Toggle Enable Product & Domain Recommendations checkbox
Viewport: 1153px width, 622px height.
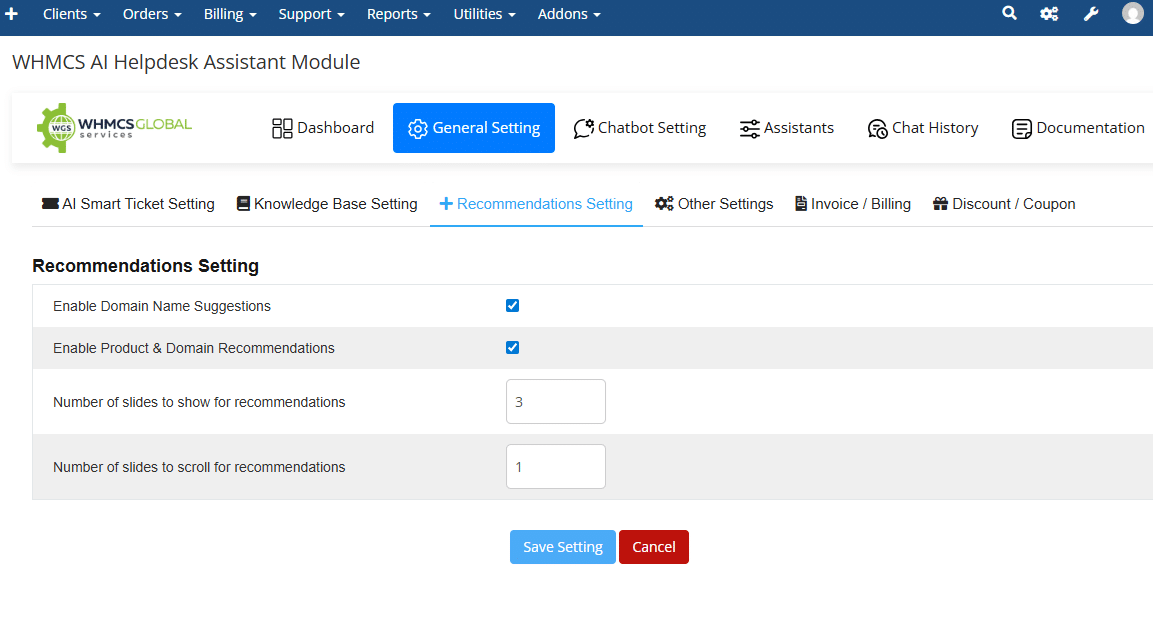click(x=513, y=348)
